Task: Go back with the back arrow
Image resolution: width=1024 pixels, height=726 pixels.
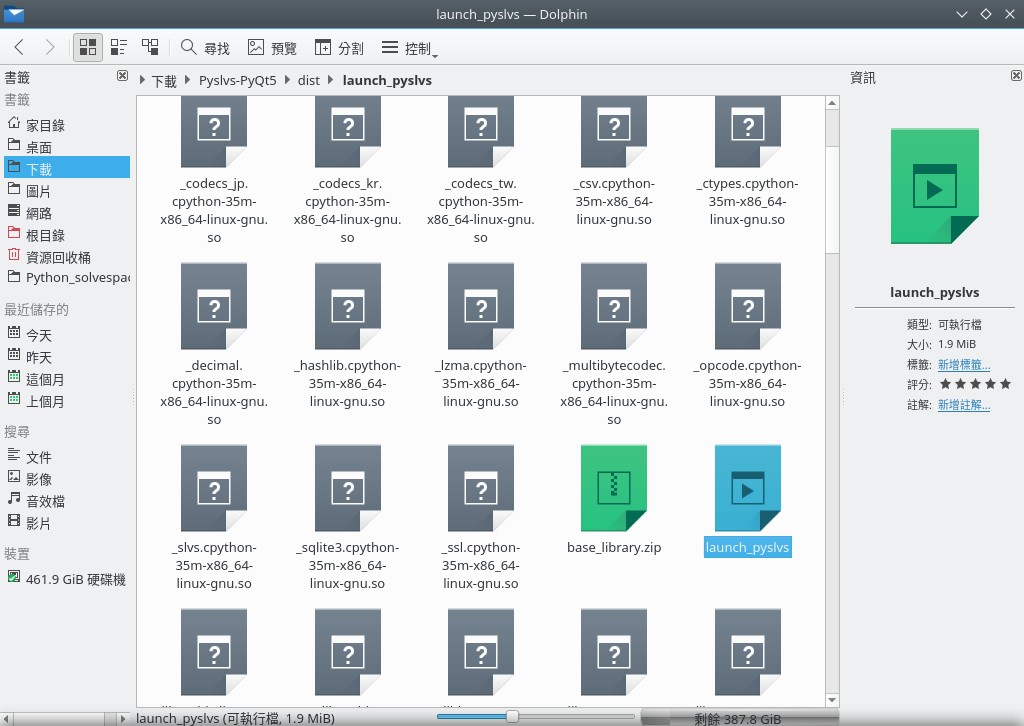Action: tap(20, 47)
